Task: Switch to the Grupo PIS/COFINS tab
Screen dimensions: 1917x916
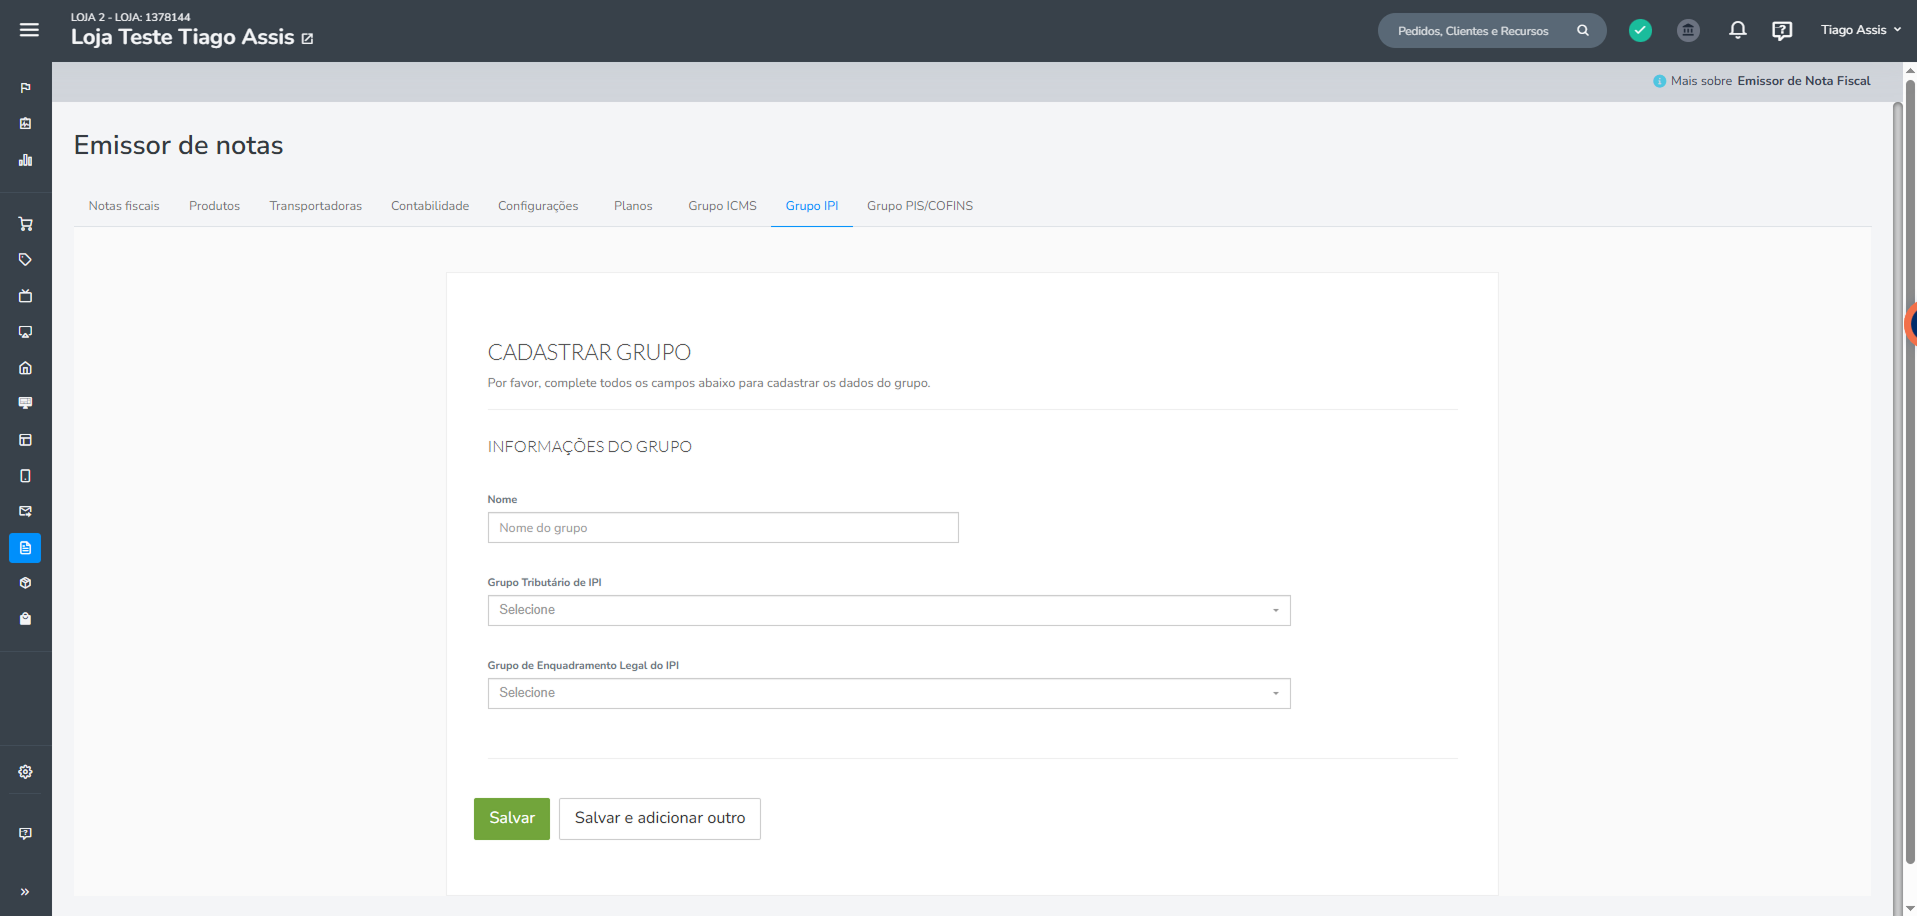Action: [920, 206]
